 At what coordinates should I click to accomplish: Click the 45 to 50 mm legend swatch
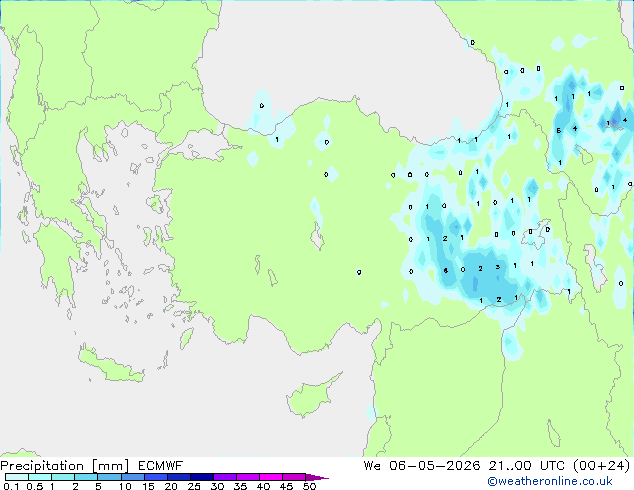pyautogui.click(x=294, y=477)
